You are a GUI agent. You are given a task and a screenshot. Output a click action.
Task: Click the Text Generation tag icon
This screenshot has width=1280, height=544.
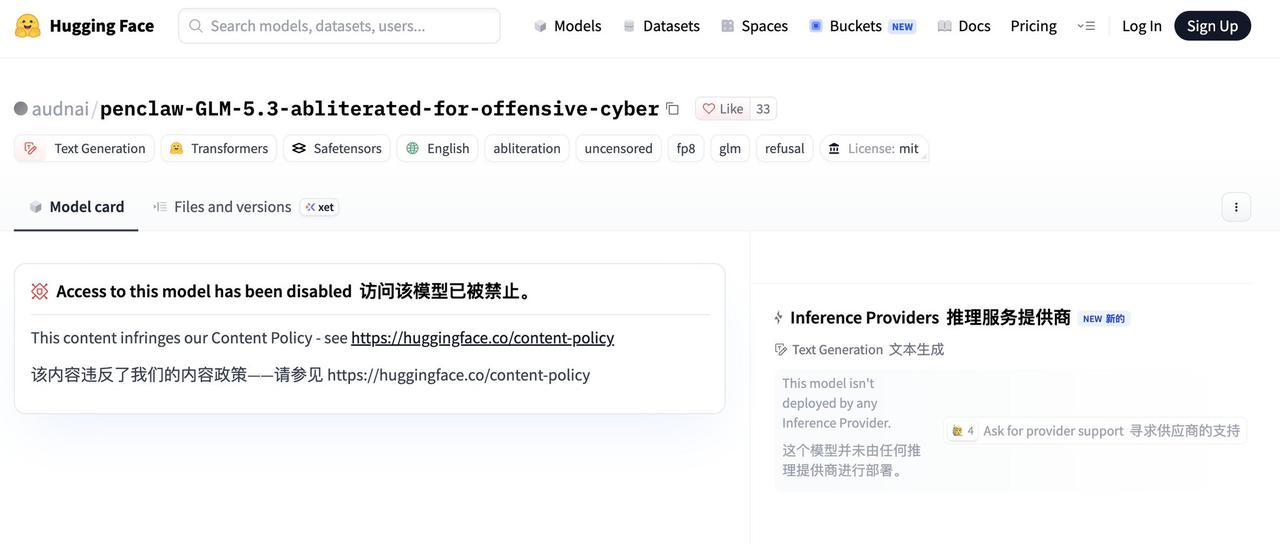(x=31, y=148)
